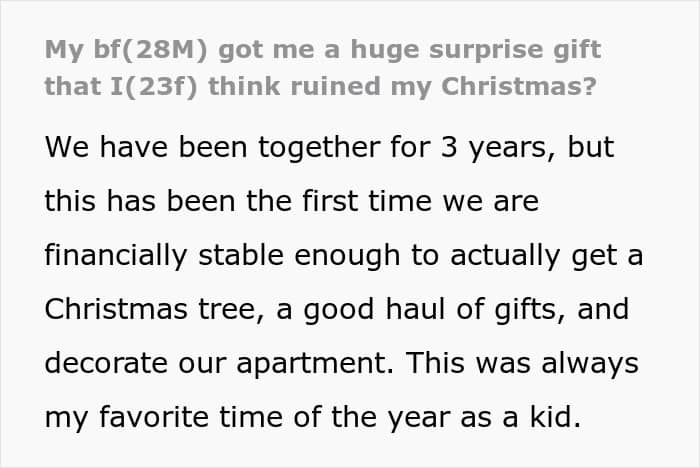Image resolution: width=700 pixels, height=468 pixels.
Task: Click the ending words "as a kid."
Action: [521, 417]
